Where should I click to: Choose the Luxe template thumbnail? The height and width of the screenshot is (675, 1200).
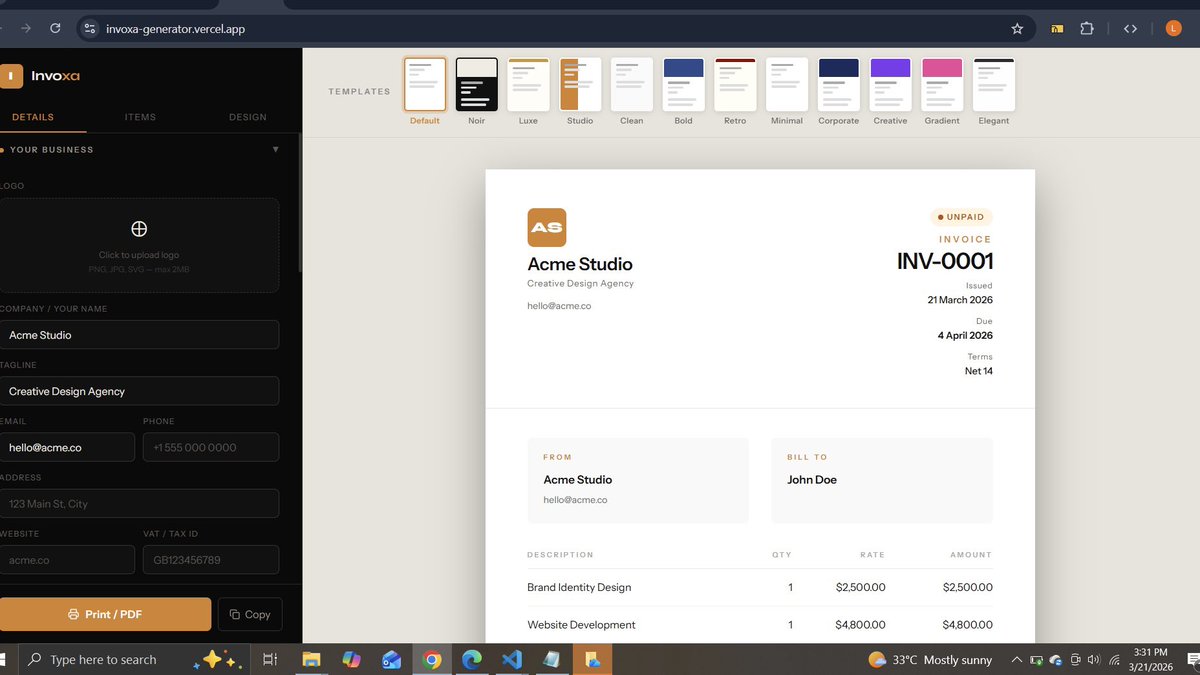[x=528, y=84]
